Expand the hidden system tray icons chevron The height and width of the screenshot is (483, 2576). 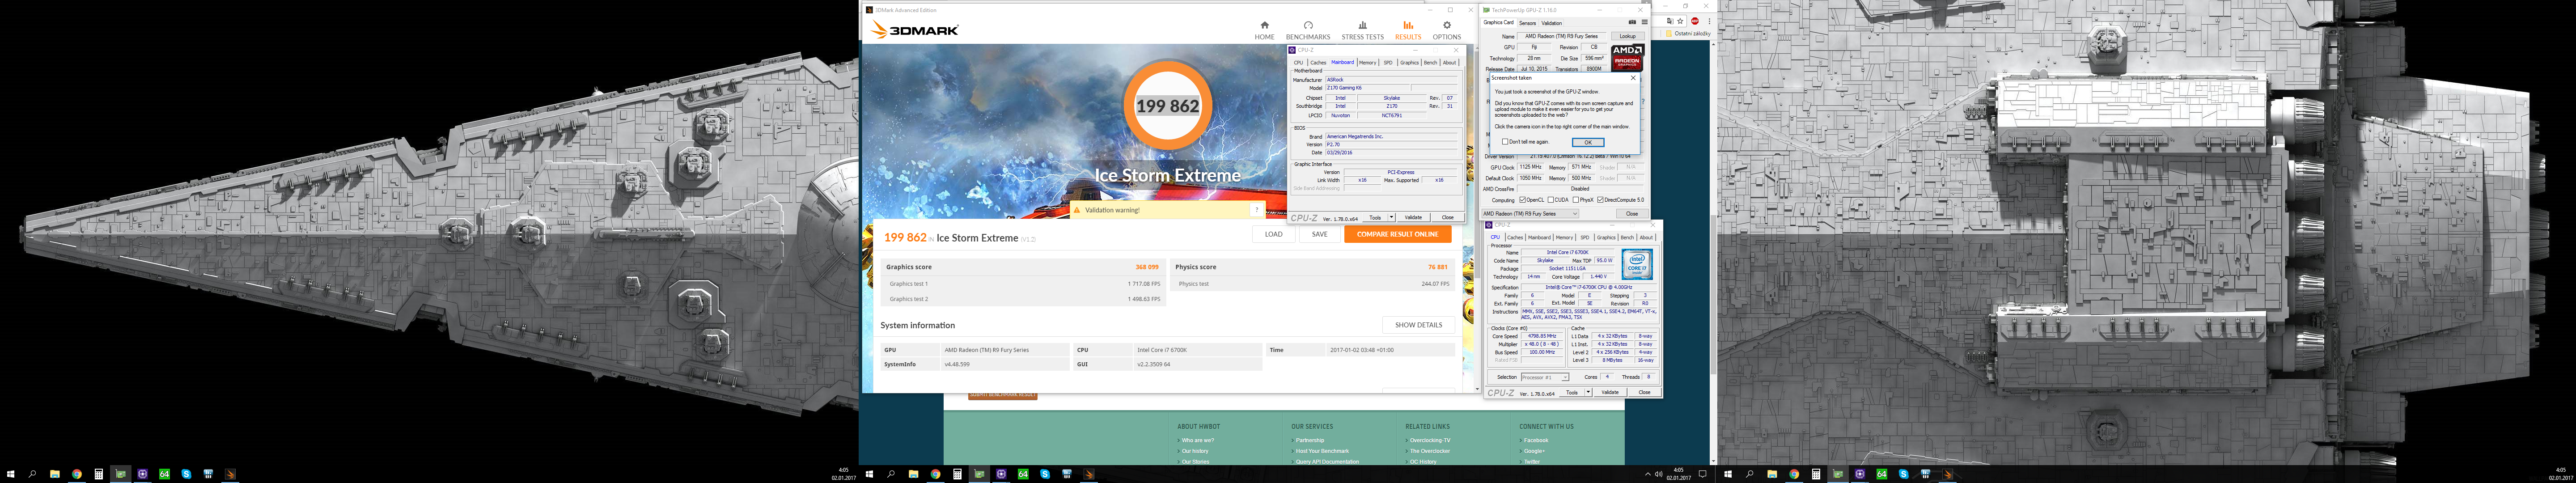point(1648,474)
